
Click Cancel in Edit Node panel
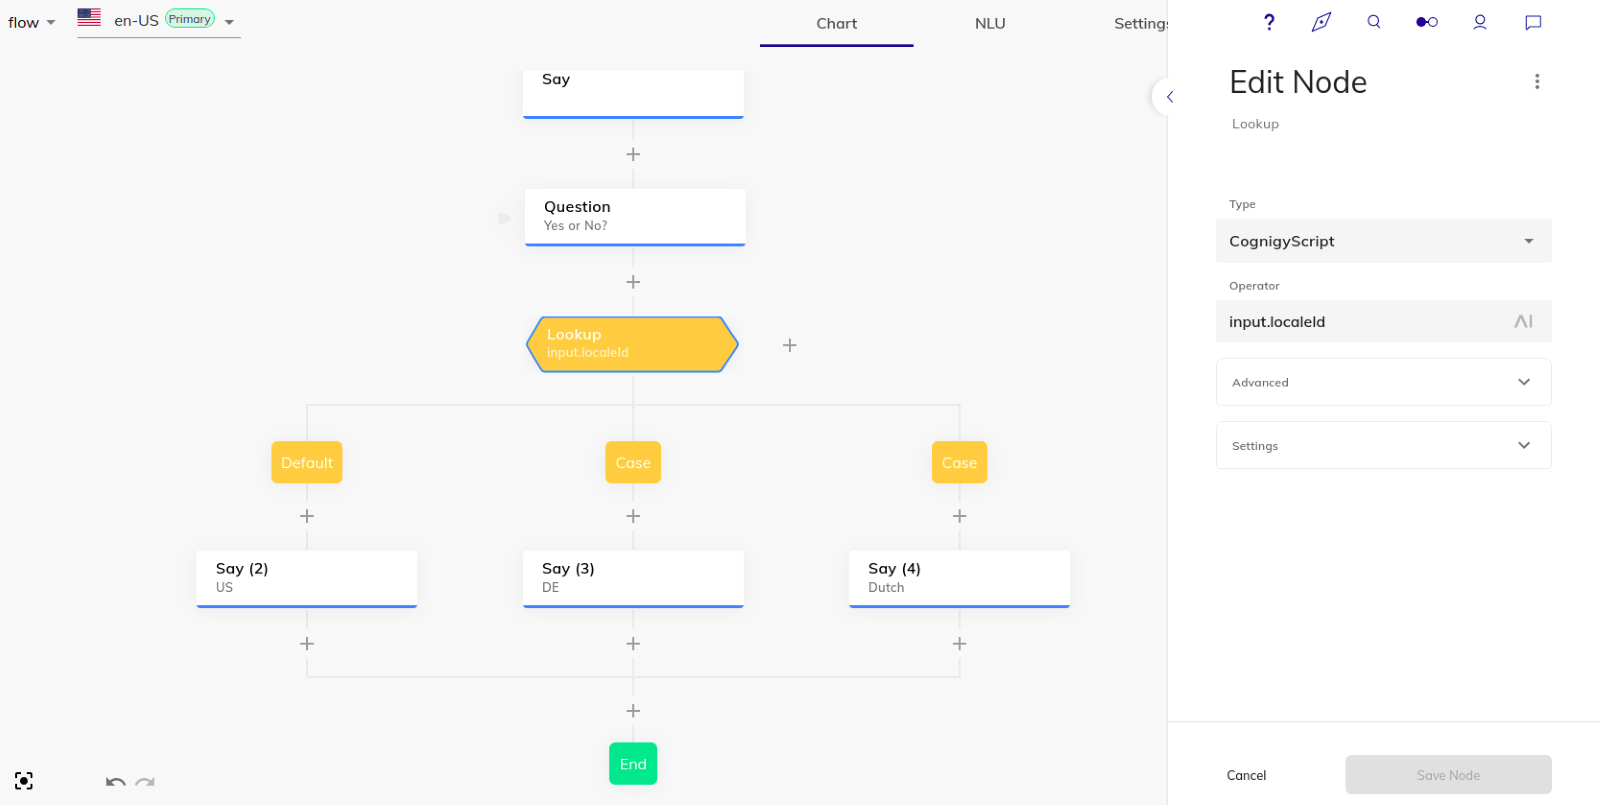point(1247,775)
